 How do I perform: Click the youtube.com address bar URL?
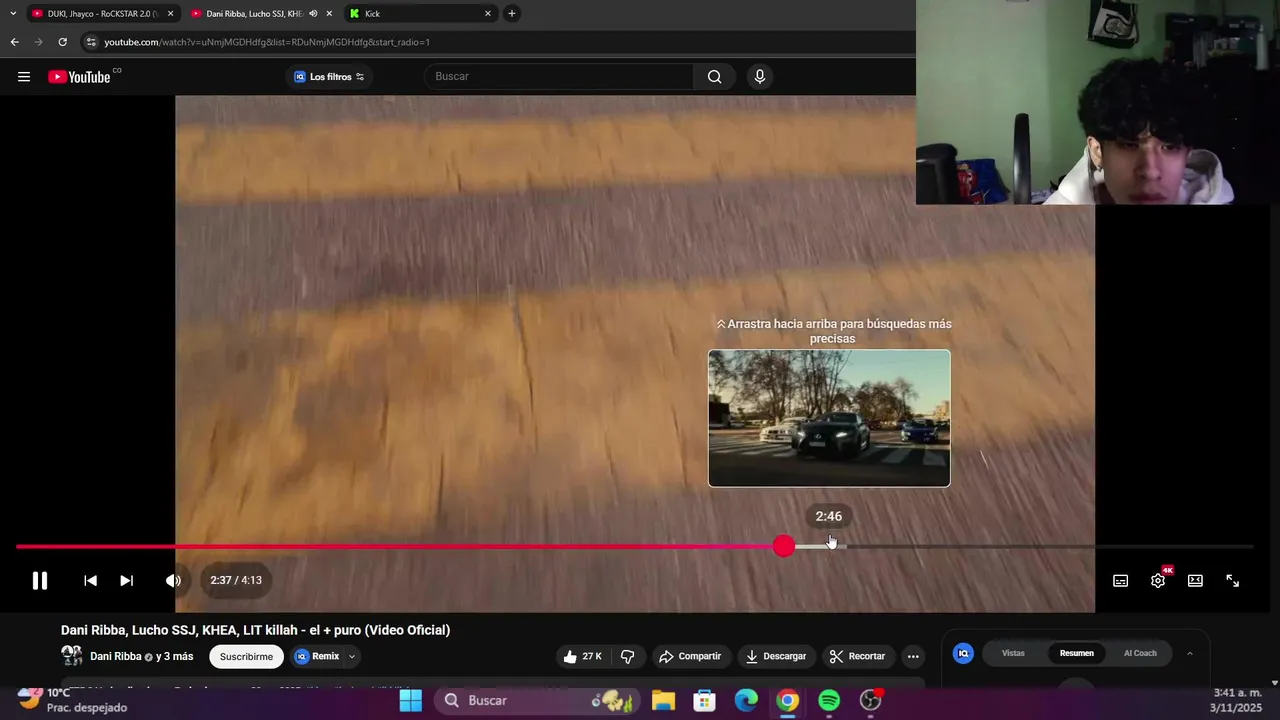267,42
